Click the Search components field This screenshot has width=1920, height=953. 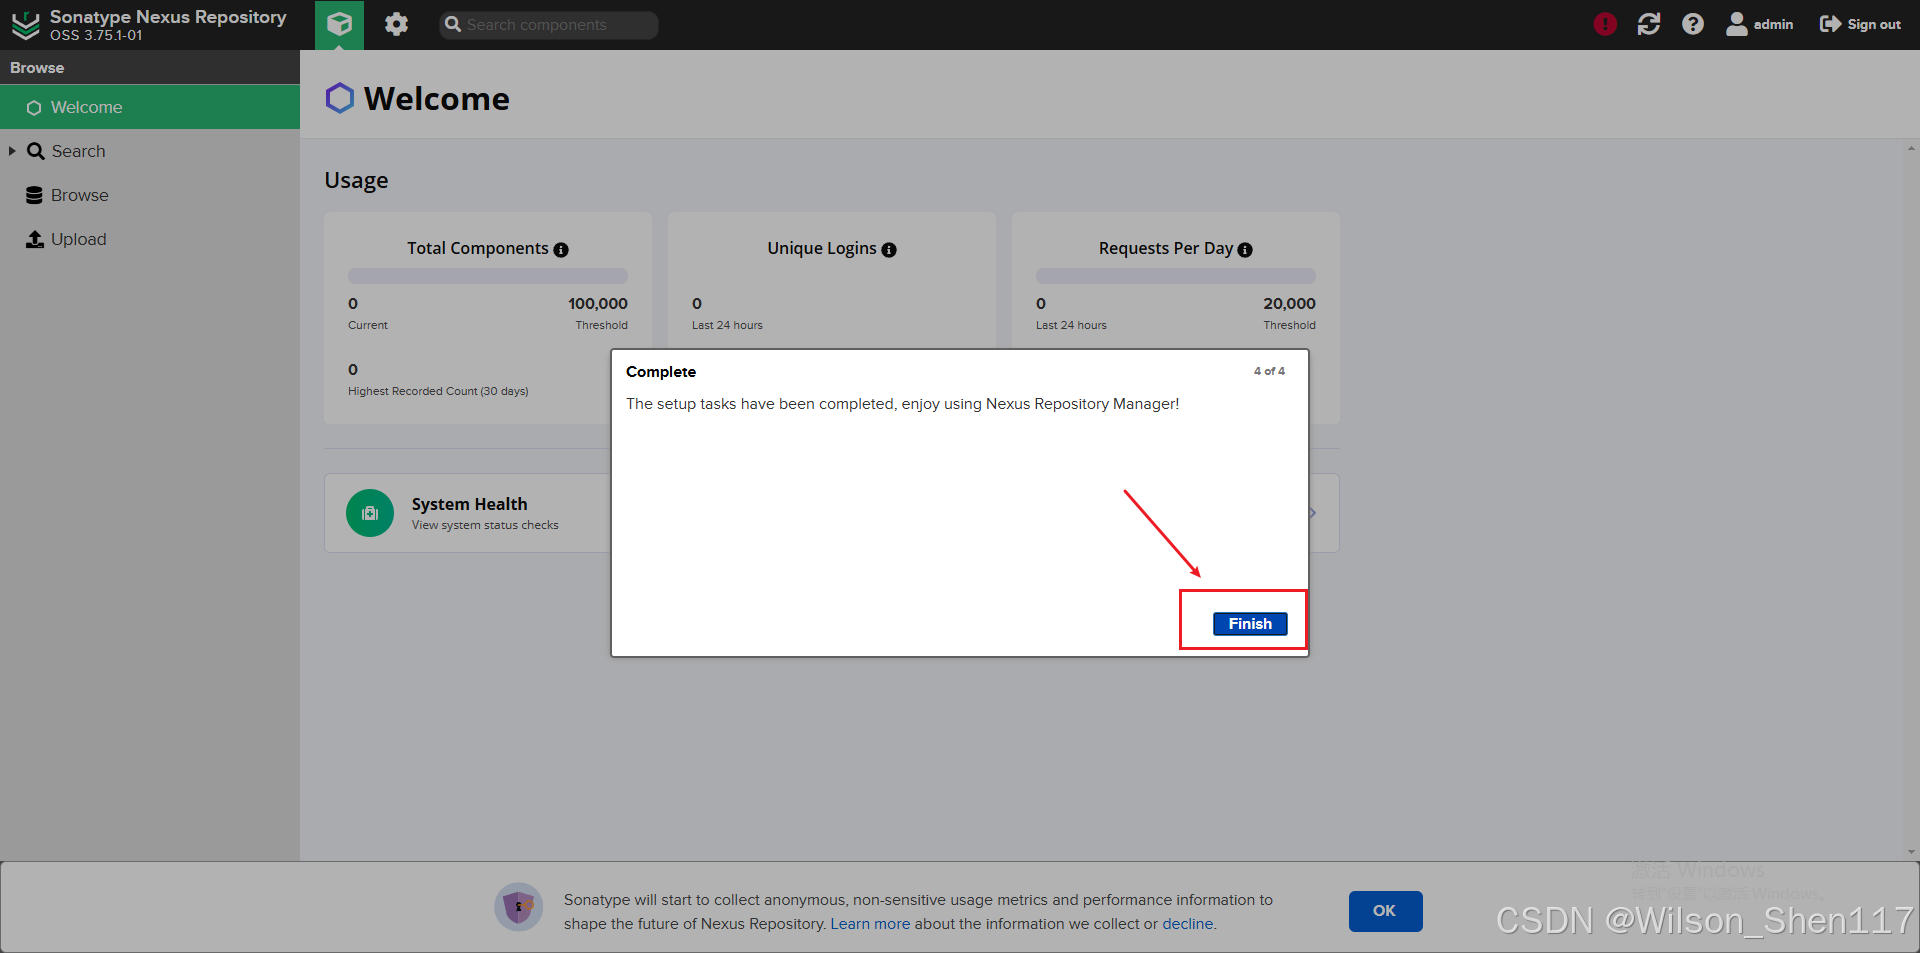click(x=548, y=25)
